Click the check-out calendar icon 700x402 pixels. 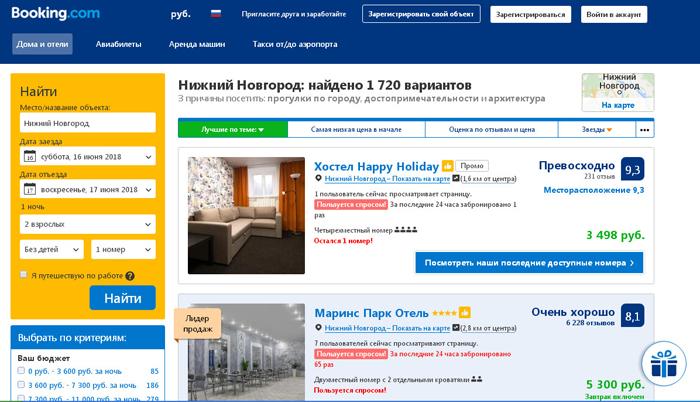(x=29, y=190)
